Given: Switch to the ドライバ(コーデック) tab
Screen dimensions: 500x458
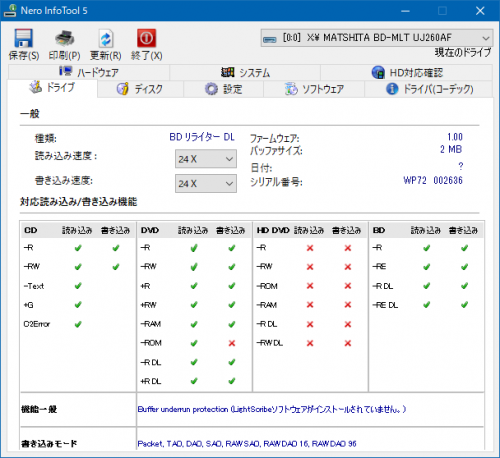Looking at the screenshot, I should 429,89.
